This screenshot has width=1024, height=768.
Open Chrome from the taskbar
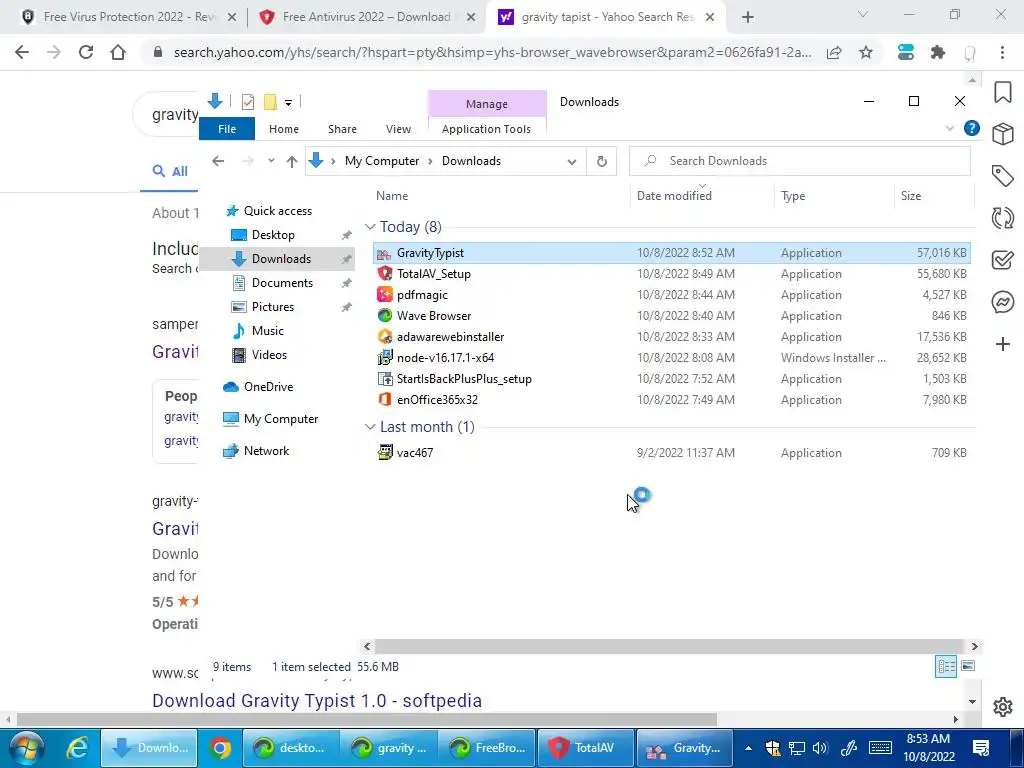(220, 748)
